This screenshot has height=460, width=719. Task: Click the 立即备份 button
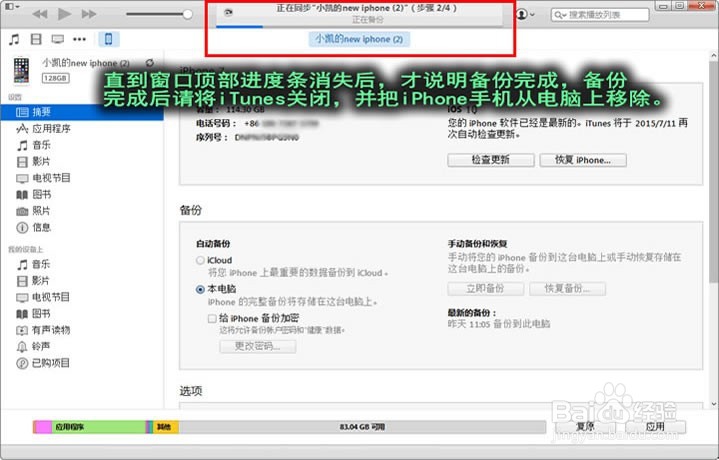486,288
